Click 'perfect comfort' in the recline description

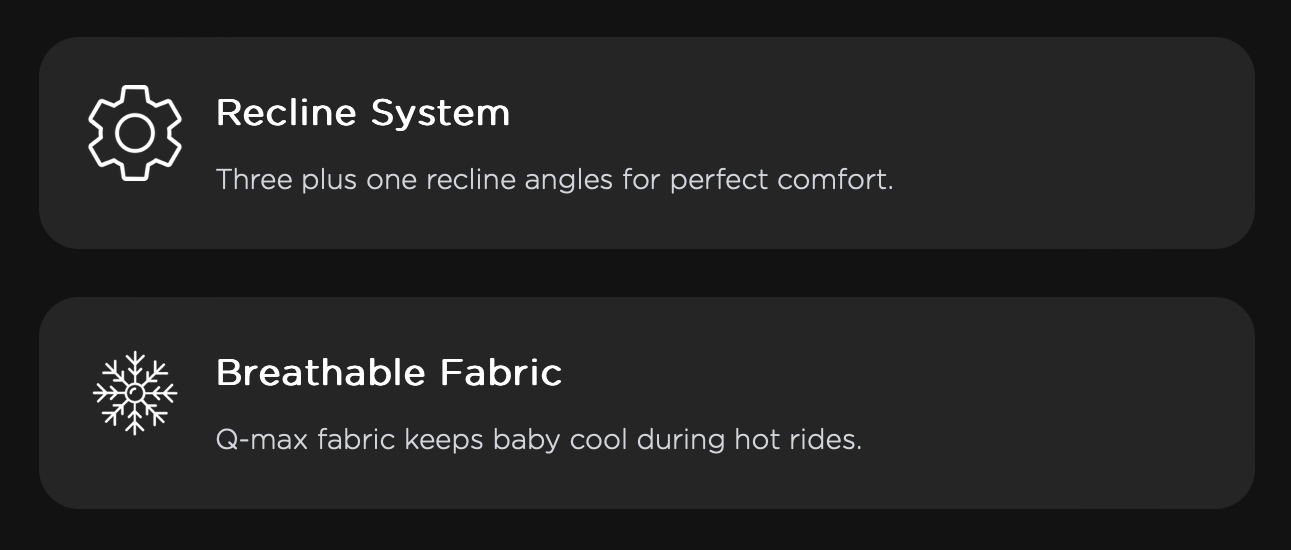pos(781,181)
